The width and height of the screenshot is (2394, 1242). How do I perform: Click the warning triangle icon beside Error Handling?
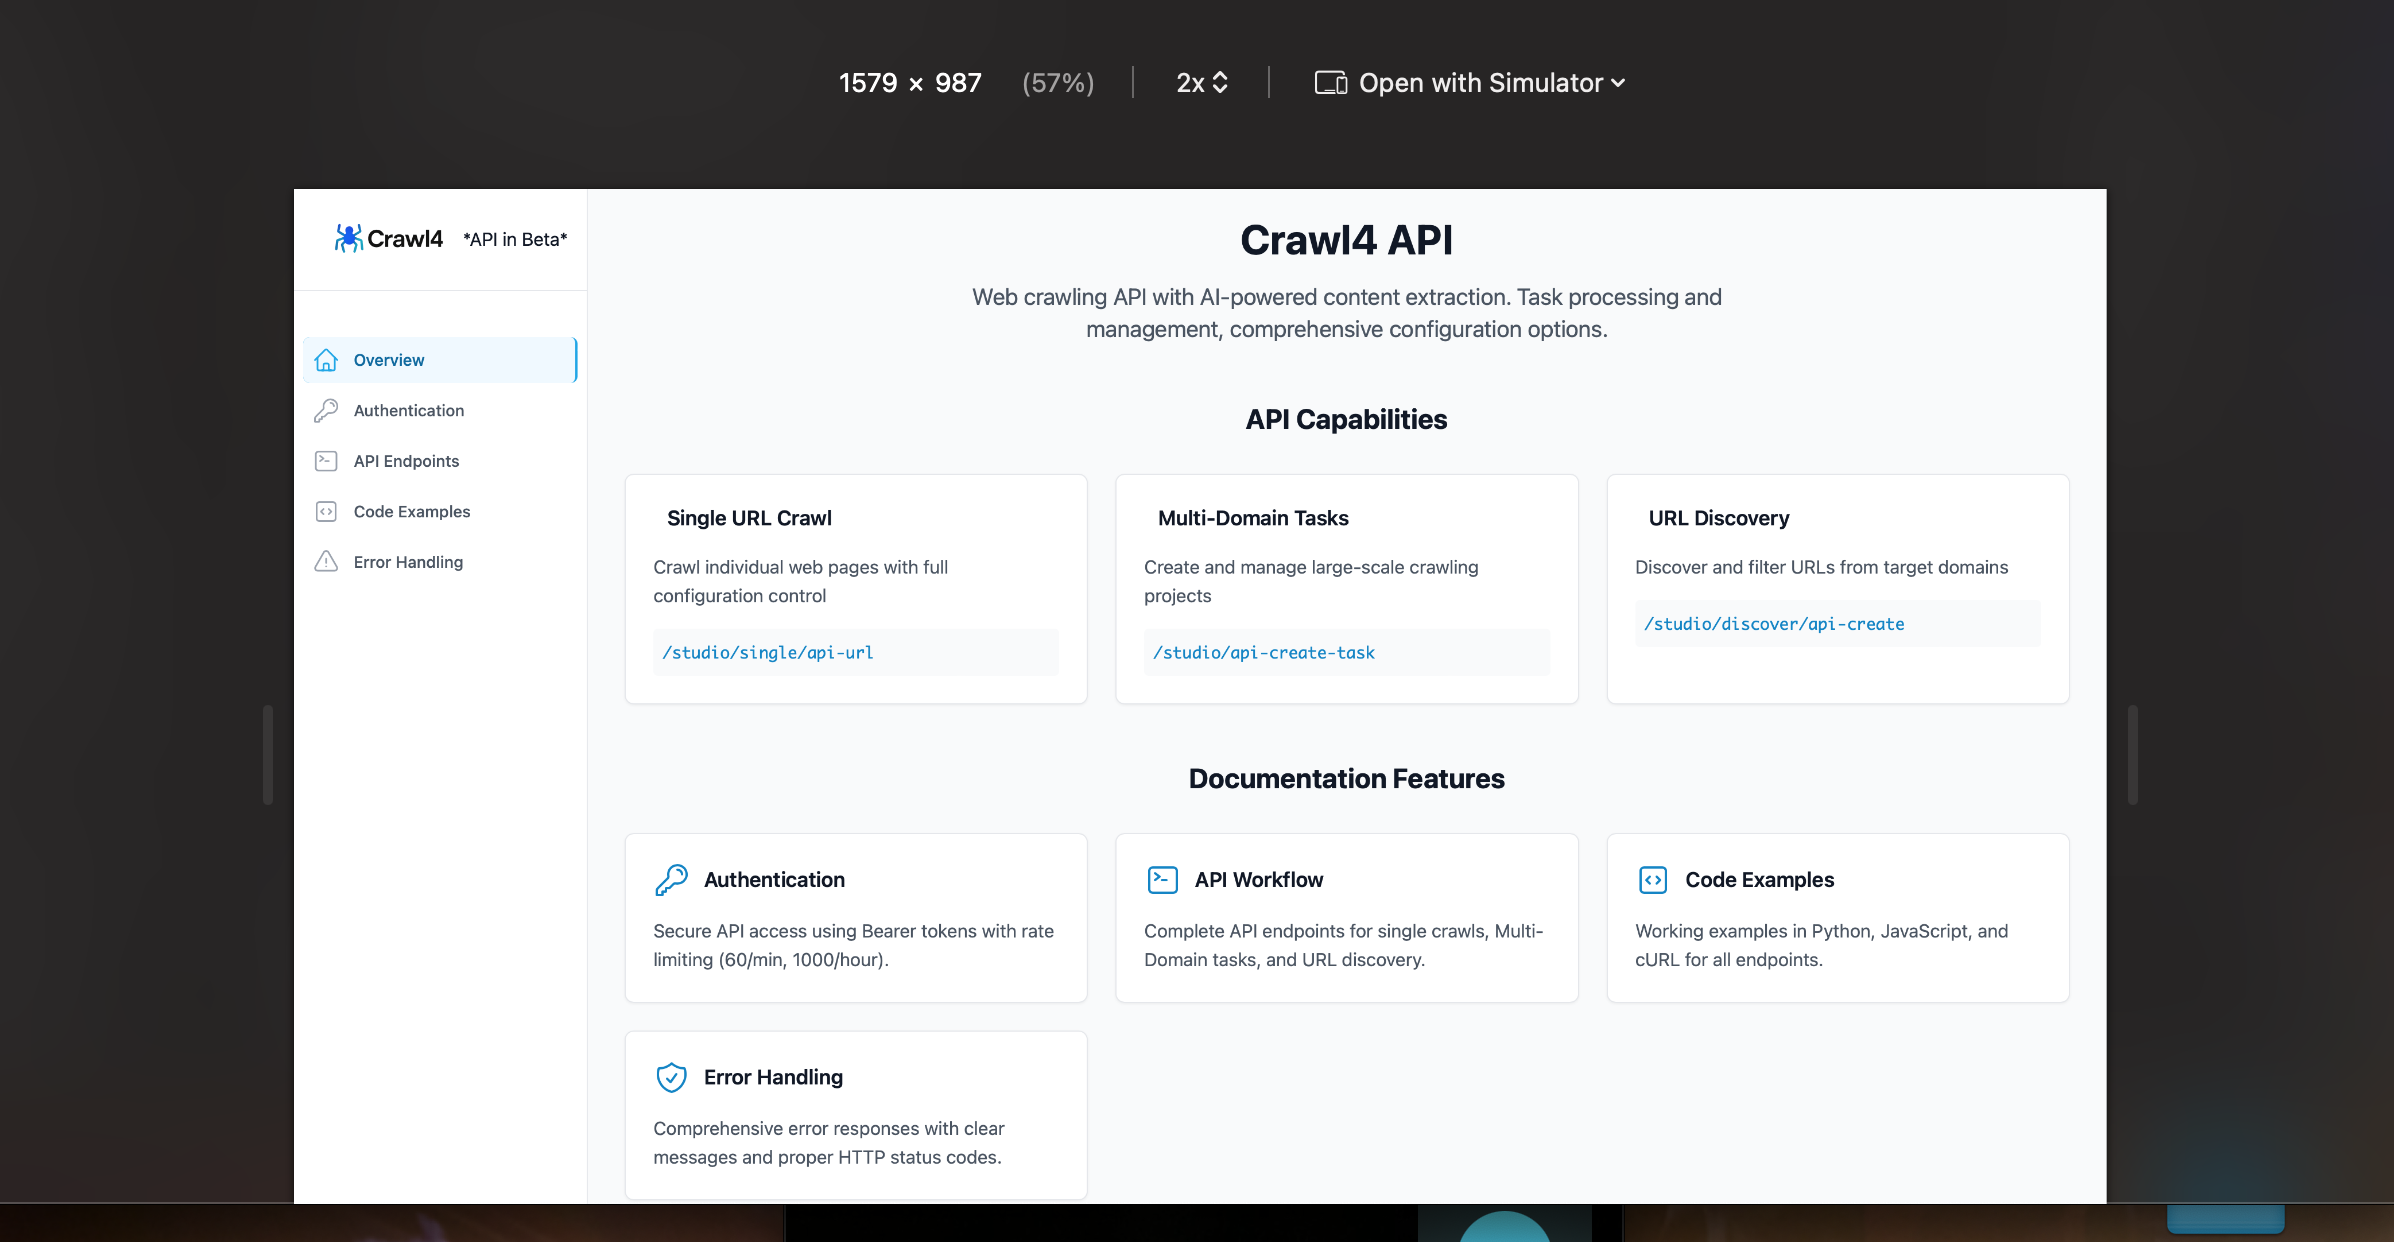(x=326, y=562)
